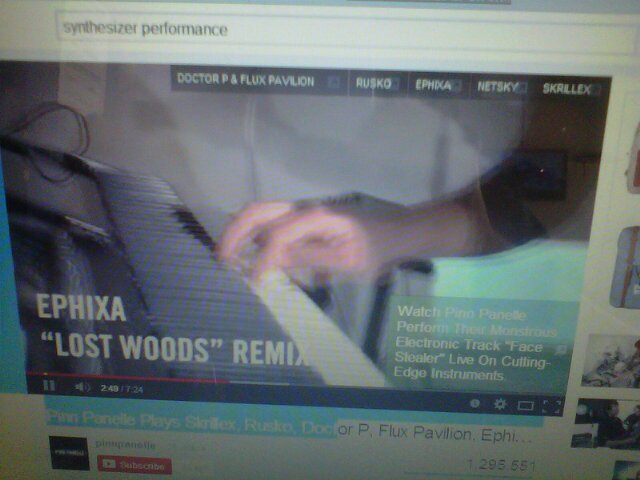Image resolution: width=640 pixels, height=480 pixels.
Task: Open the pinnpanelle channel name link
Action: (x=125, y=444)
